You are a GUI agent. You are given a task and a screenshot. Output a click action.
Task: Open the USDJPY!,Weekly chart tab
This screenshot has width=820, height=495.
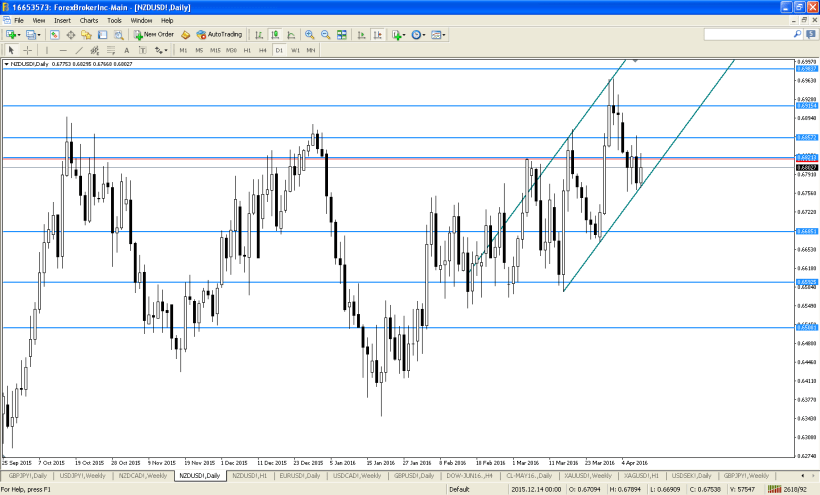pos(82,476)
